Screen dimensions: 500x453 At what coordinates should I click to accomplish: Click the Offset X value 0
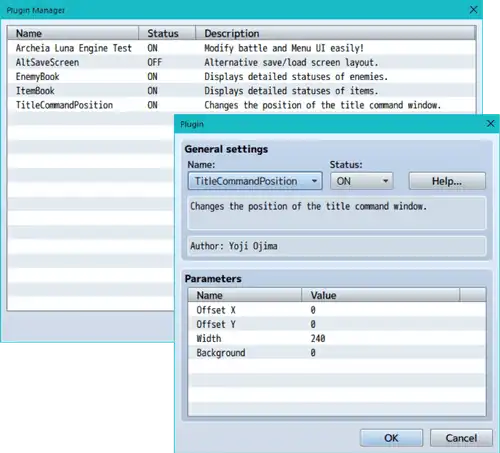(313, 310)
